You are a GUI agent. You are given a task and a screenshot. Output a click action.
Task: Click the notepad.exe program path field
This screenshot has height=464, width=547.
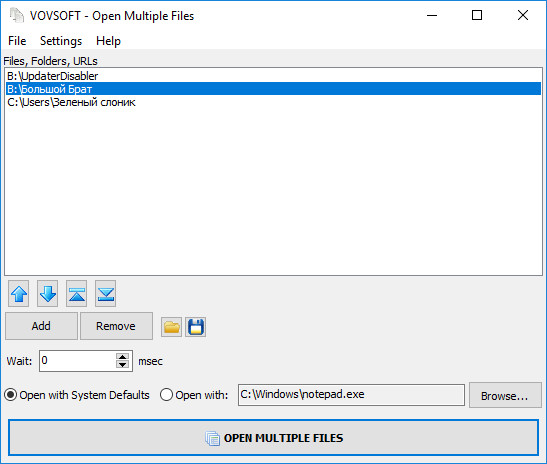point(351,395)
